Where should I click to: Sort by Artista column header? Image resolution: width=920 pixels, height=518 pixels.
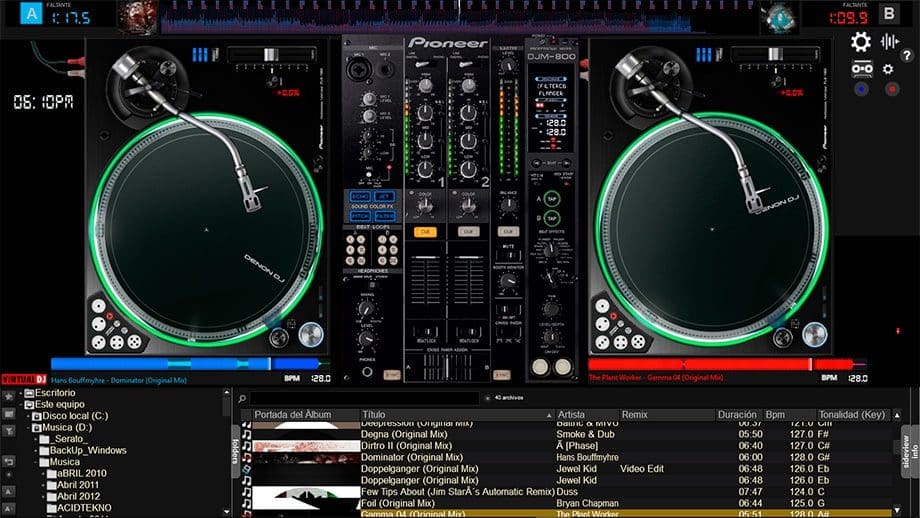[587, 415]
